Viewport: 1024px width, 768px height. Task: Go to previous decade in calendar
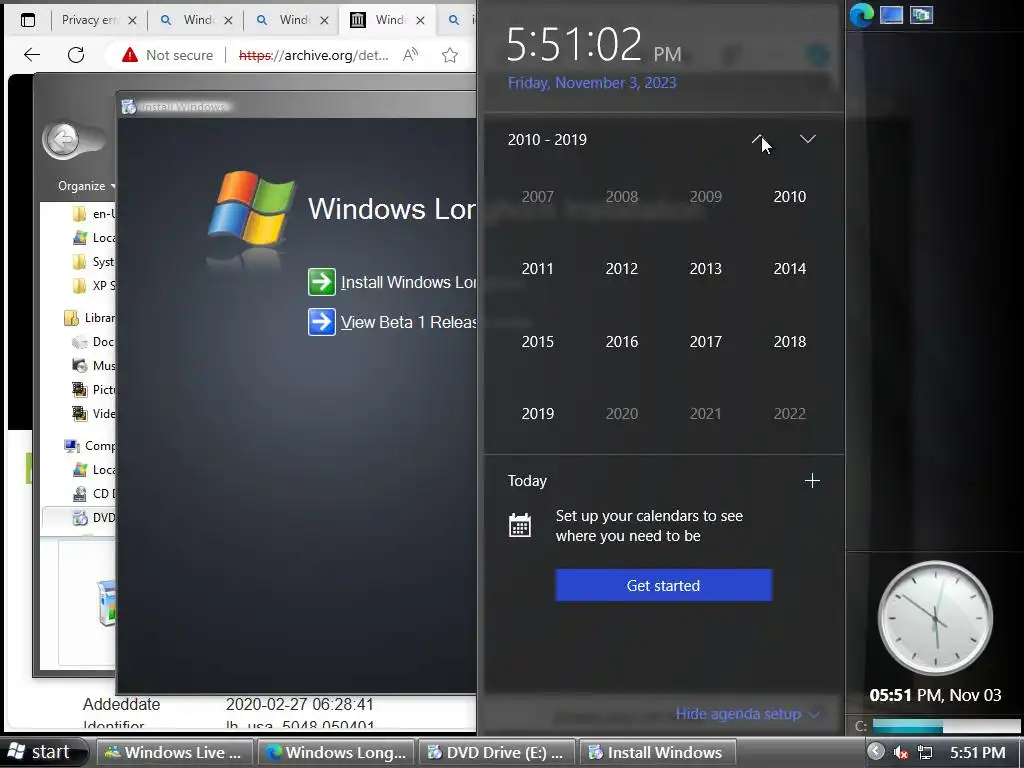(757, 139)
